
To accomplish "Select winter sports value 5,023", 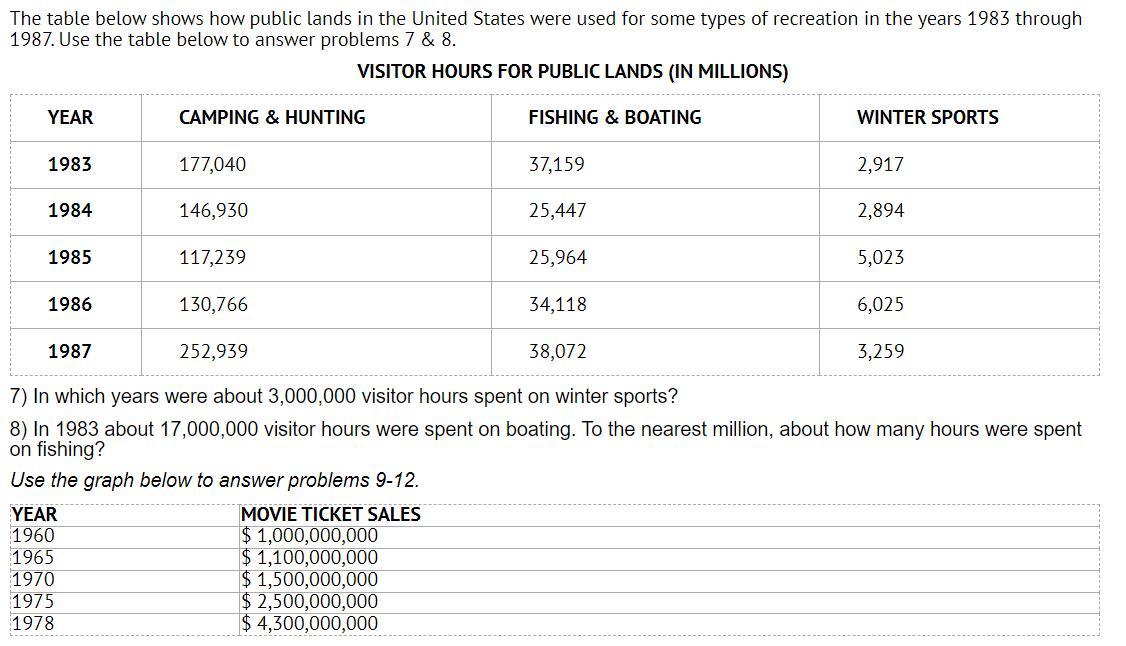I will (x=880, y=258).
